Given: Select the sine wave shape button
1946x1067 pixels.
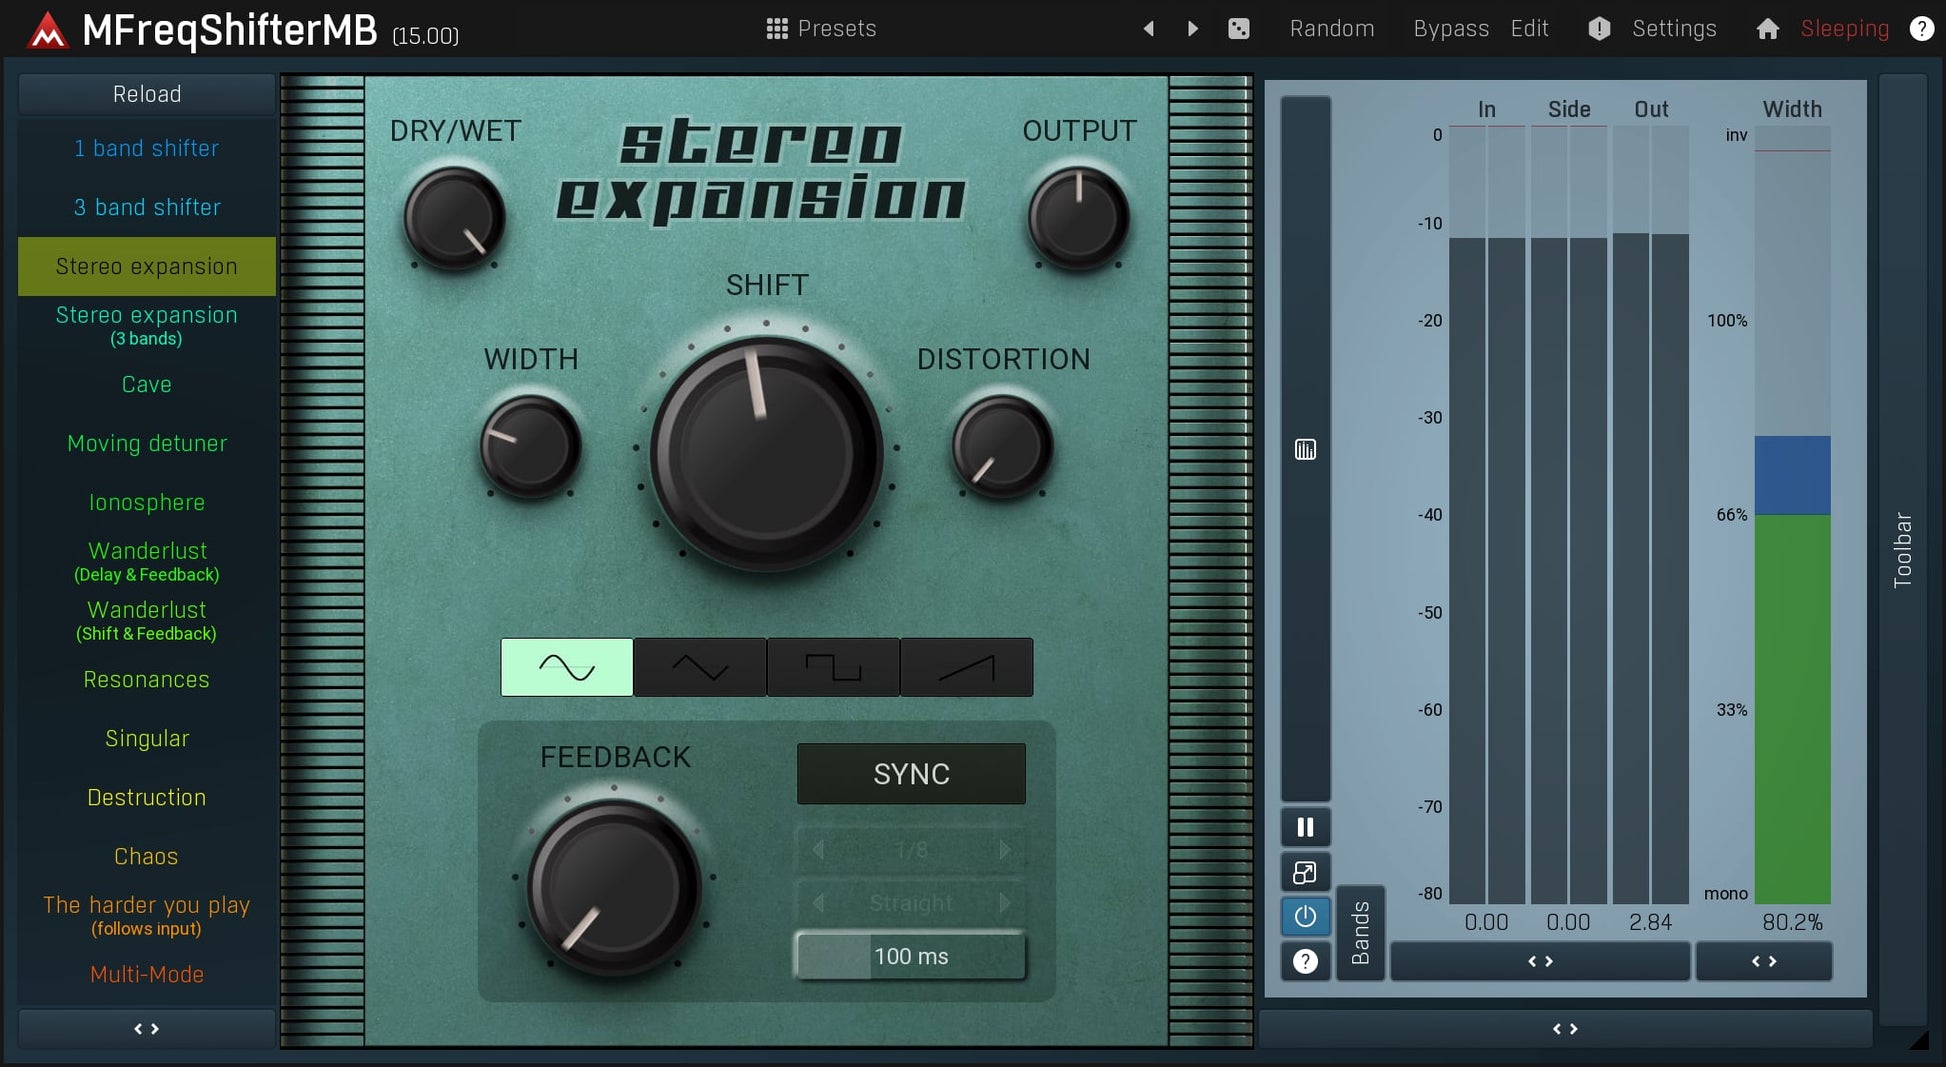Looking at the screenshot, I should (x=567, y=667).
